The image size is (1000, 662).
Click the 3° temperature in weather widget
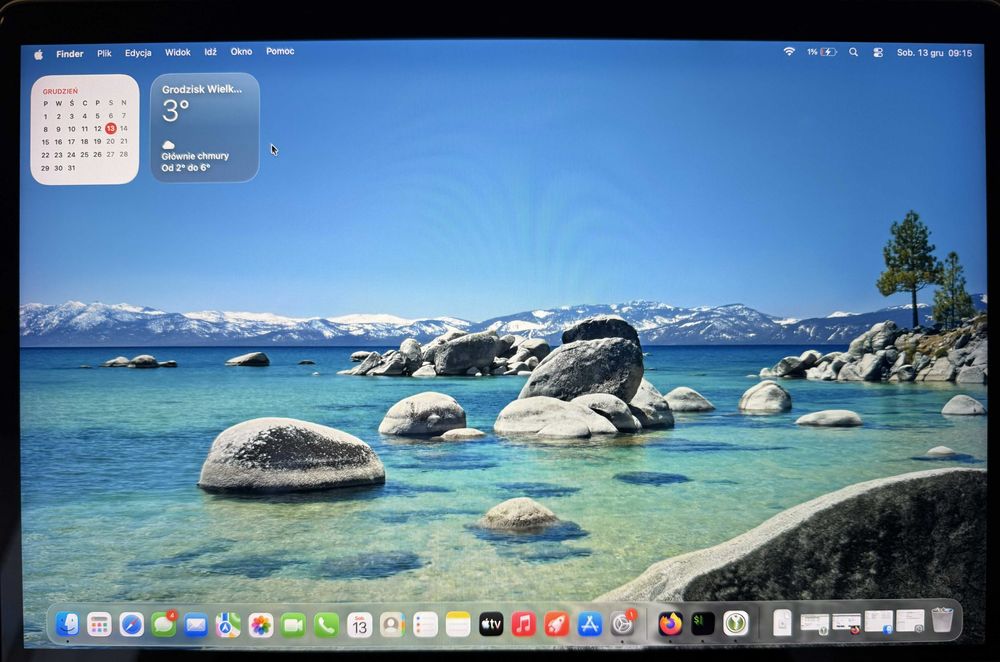[x=175, y=111]
